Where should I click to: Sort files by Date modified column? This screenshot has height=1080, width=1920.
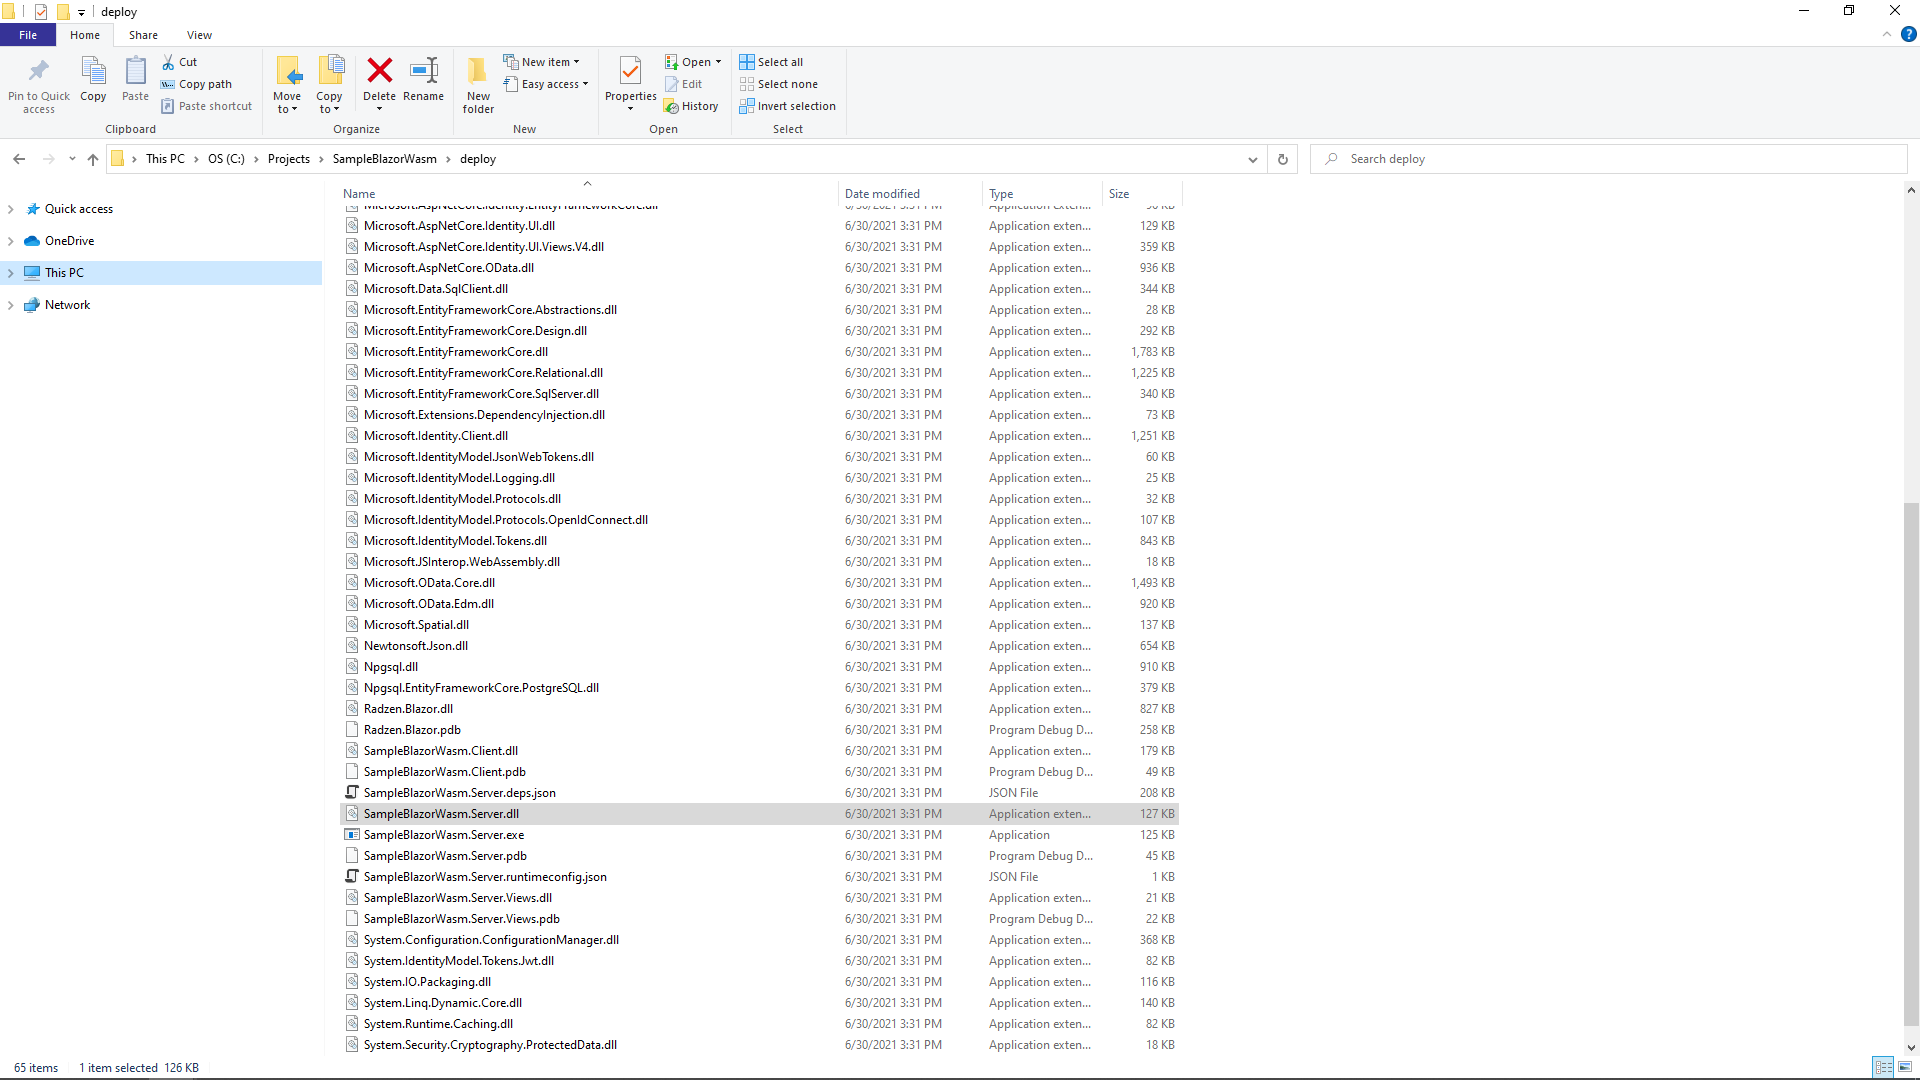[910, 194]
